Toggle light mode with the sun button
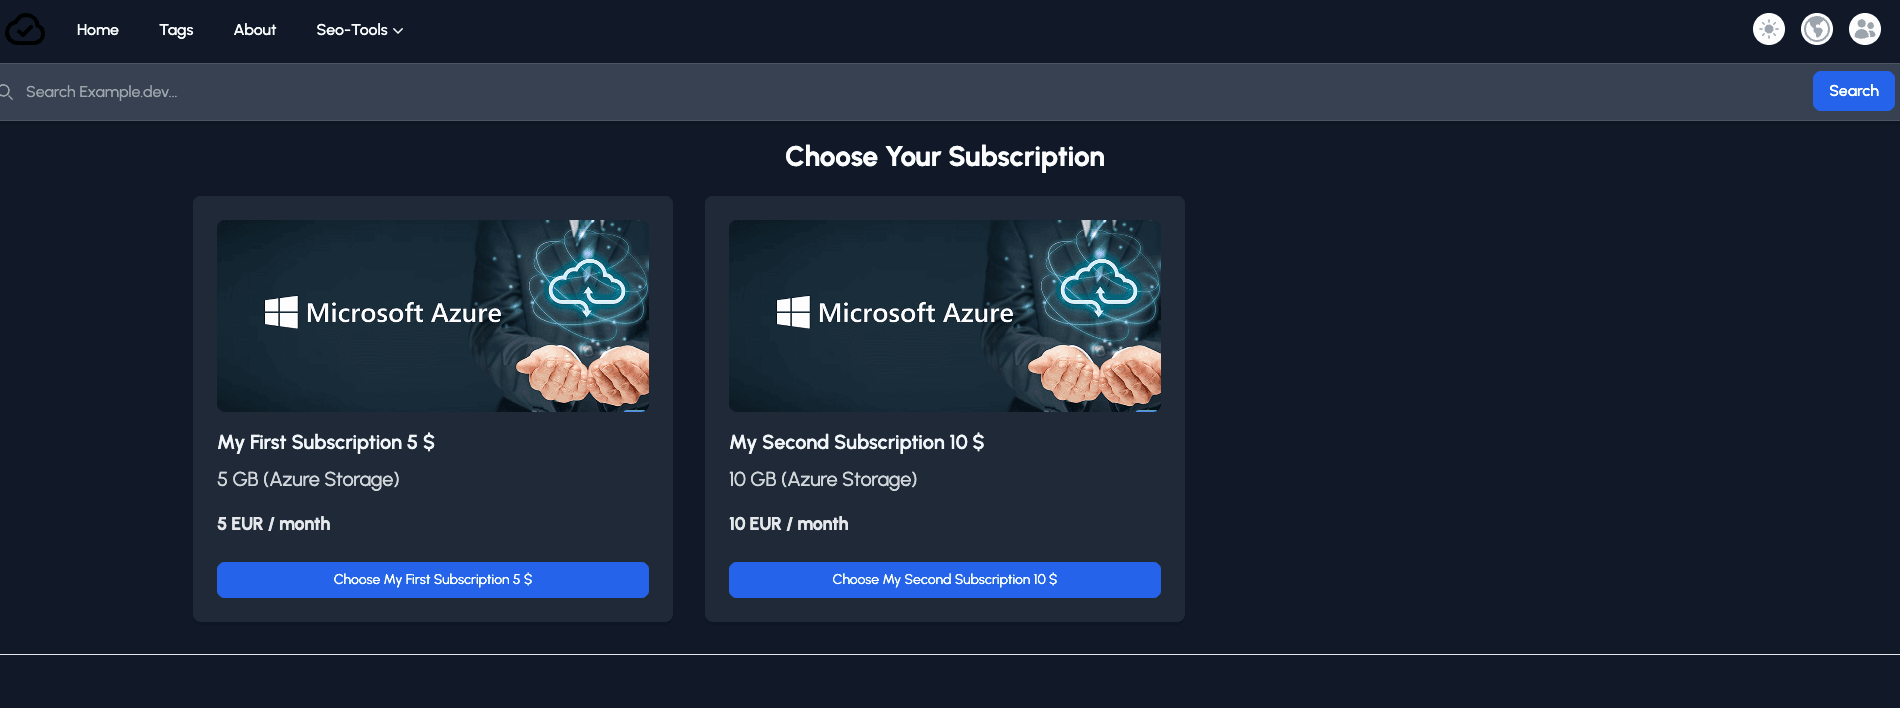The height and width of the screenshot is (708, 1900). (1768, 29)
